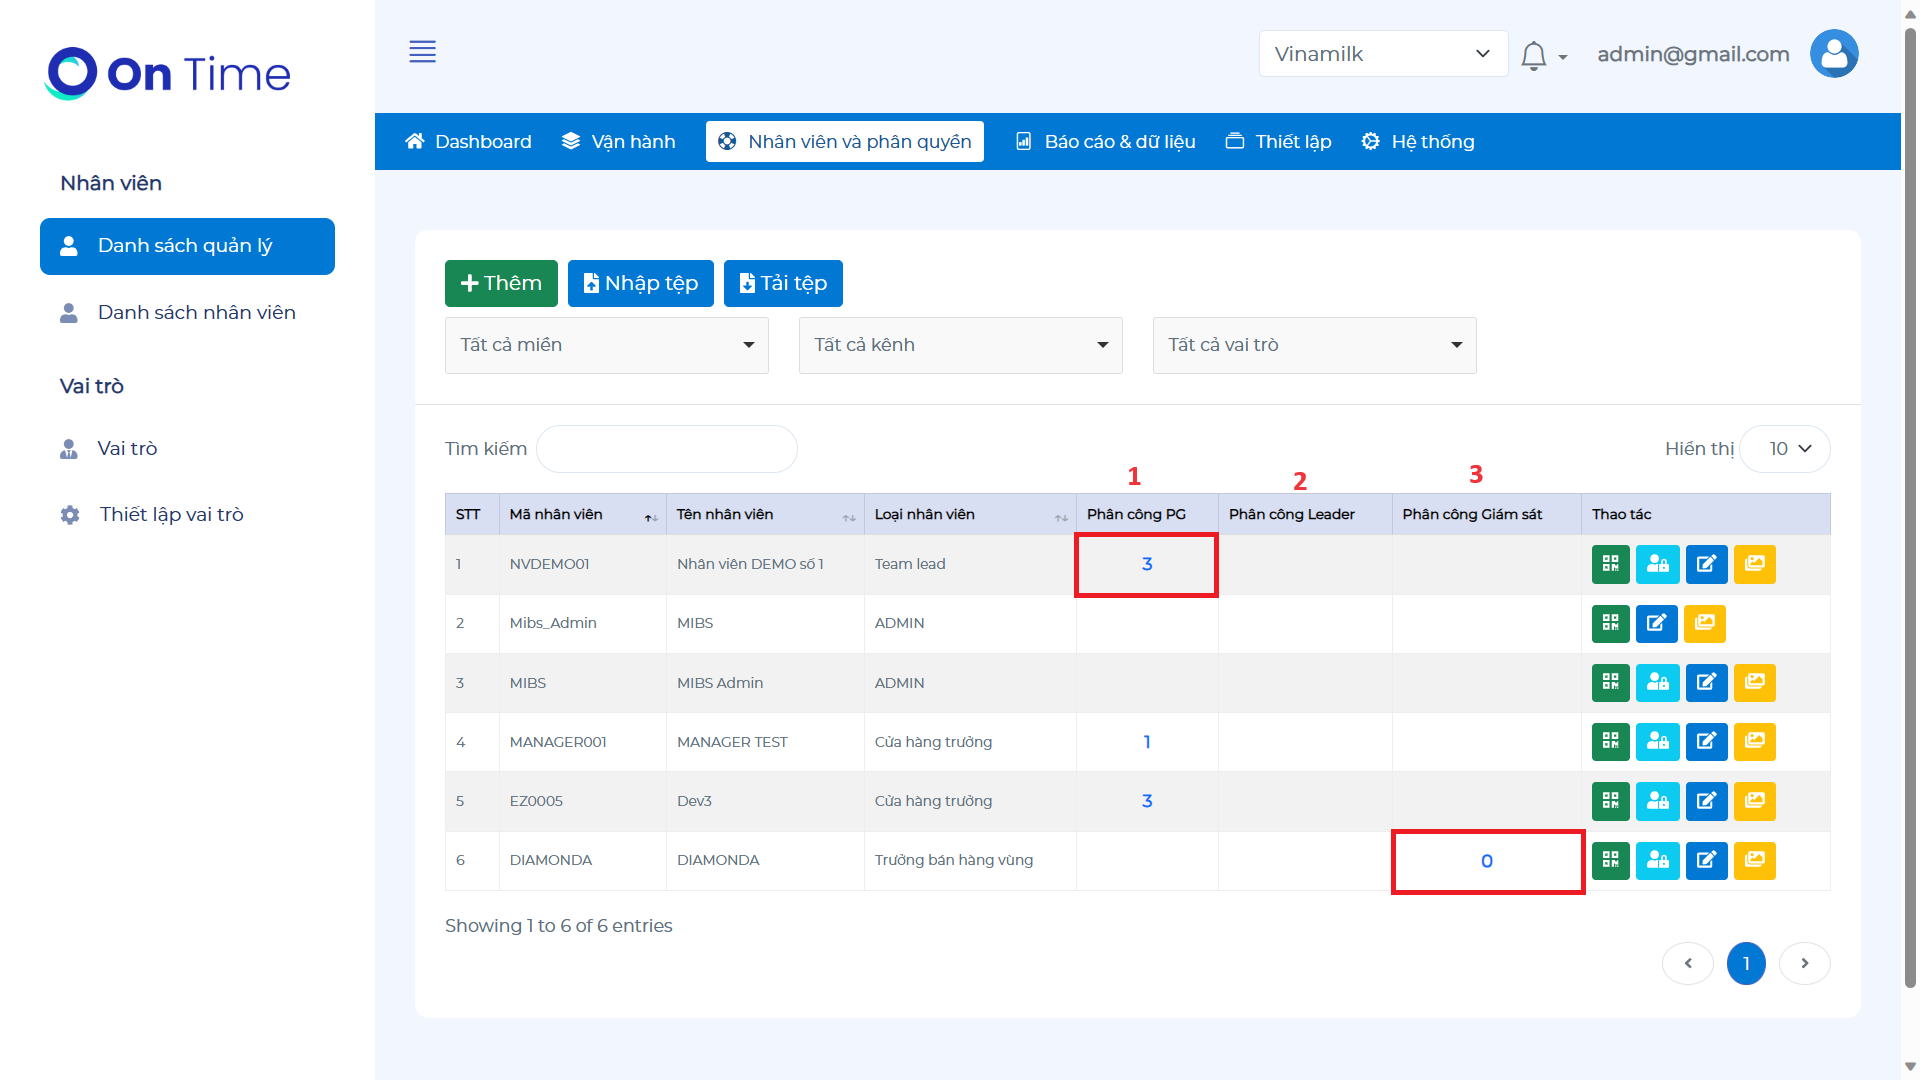
Task: Open permission icon for MANAGER001 row
Action: (x=1657, y=742)
